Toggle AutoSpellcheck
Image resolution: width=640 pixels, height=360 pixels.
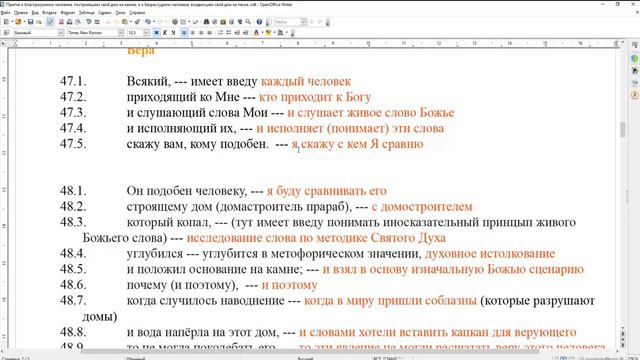click(x=97, y=22)
